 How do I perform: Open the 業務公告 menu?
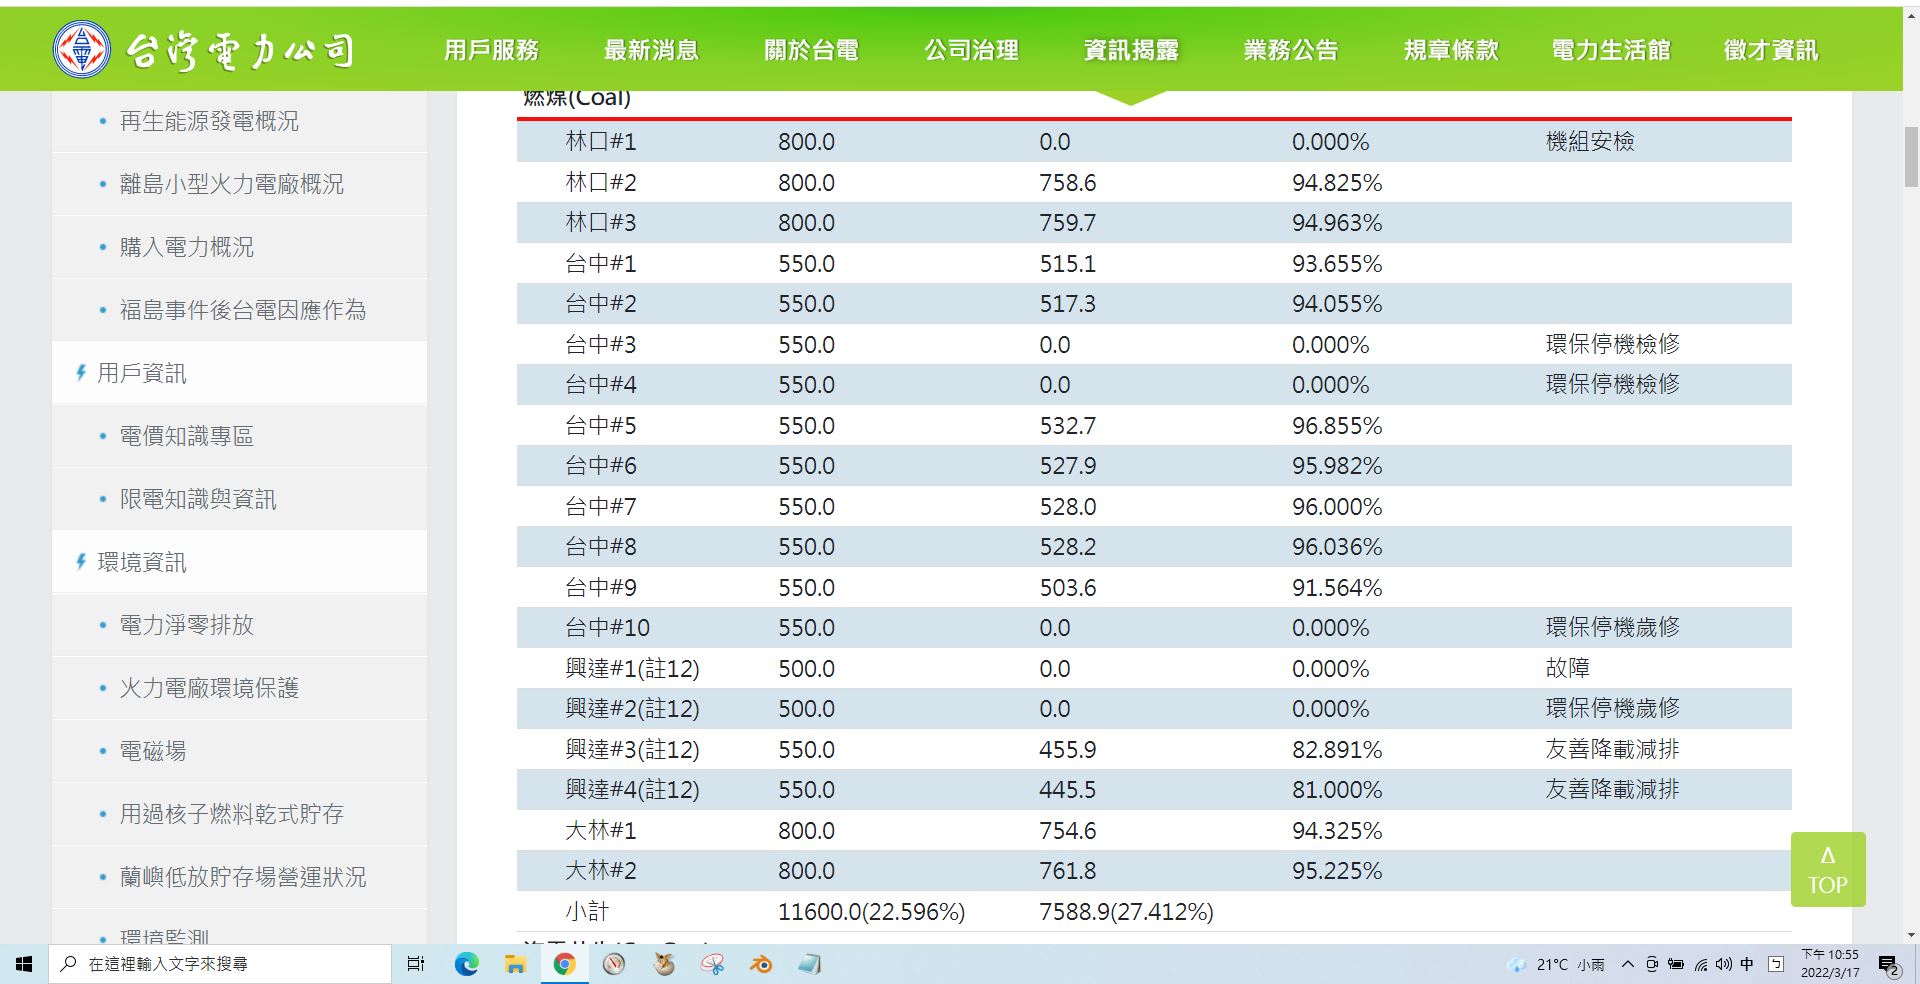pyautogui.click(x=1291, y=50)
